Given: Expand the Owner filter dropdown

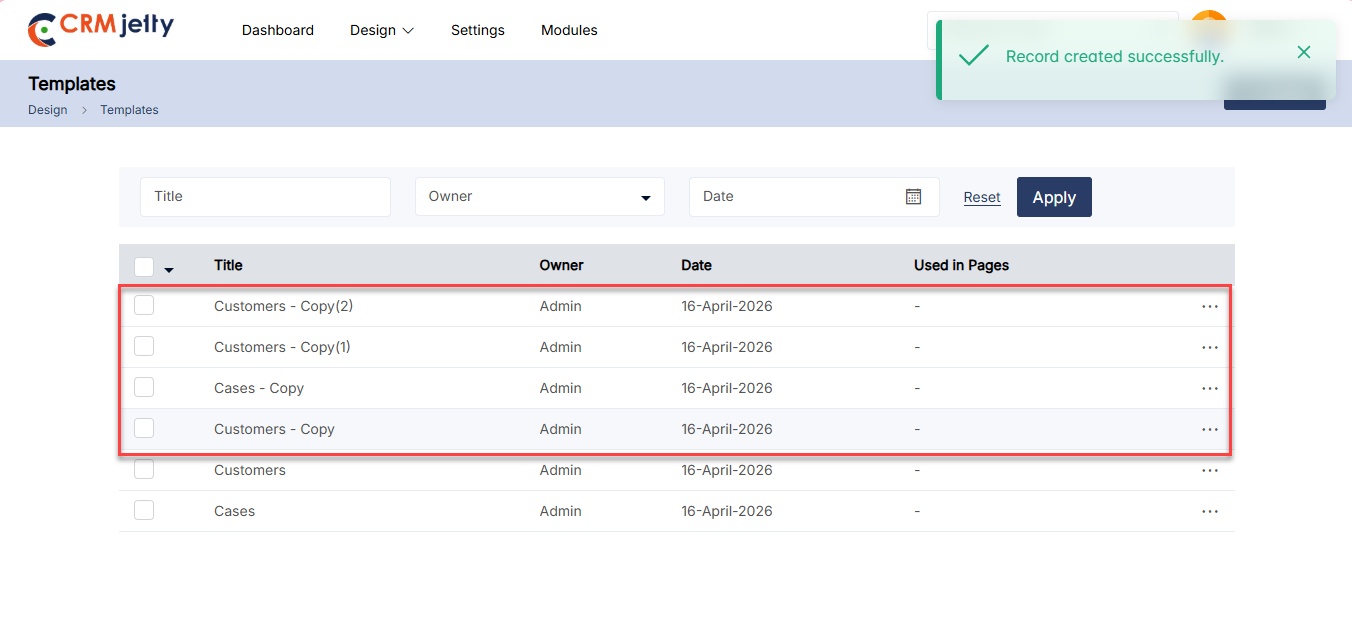Looking at the screenshot, I should (539, 197).
